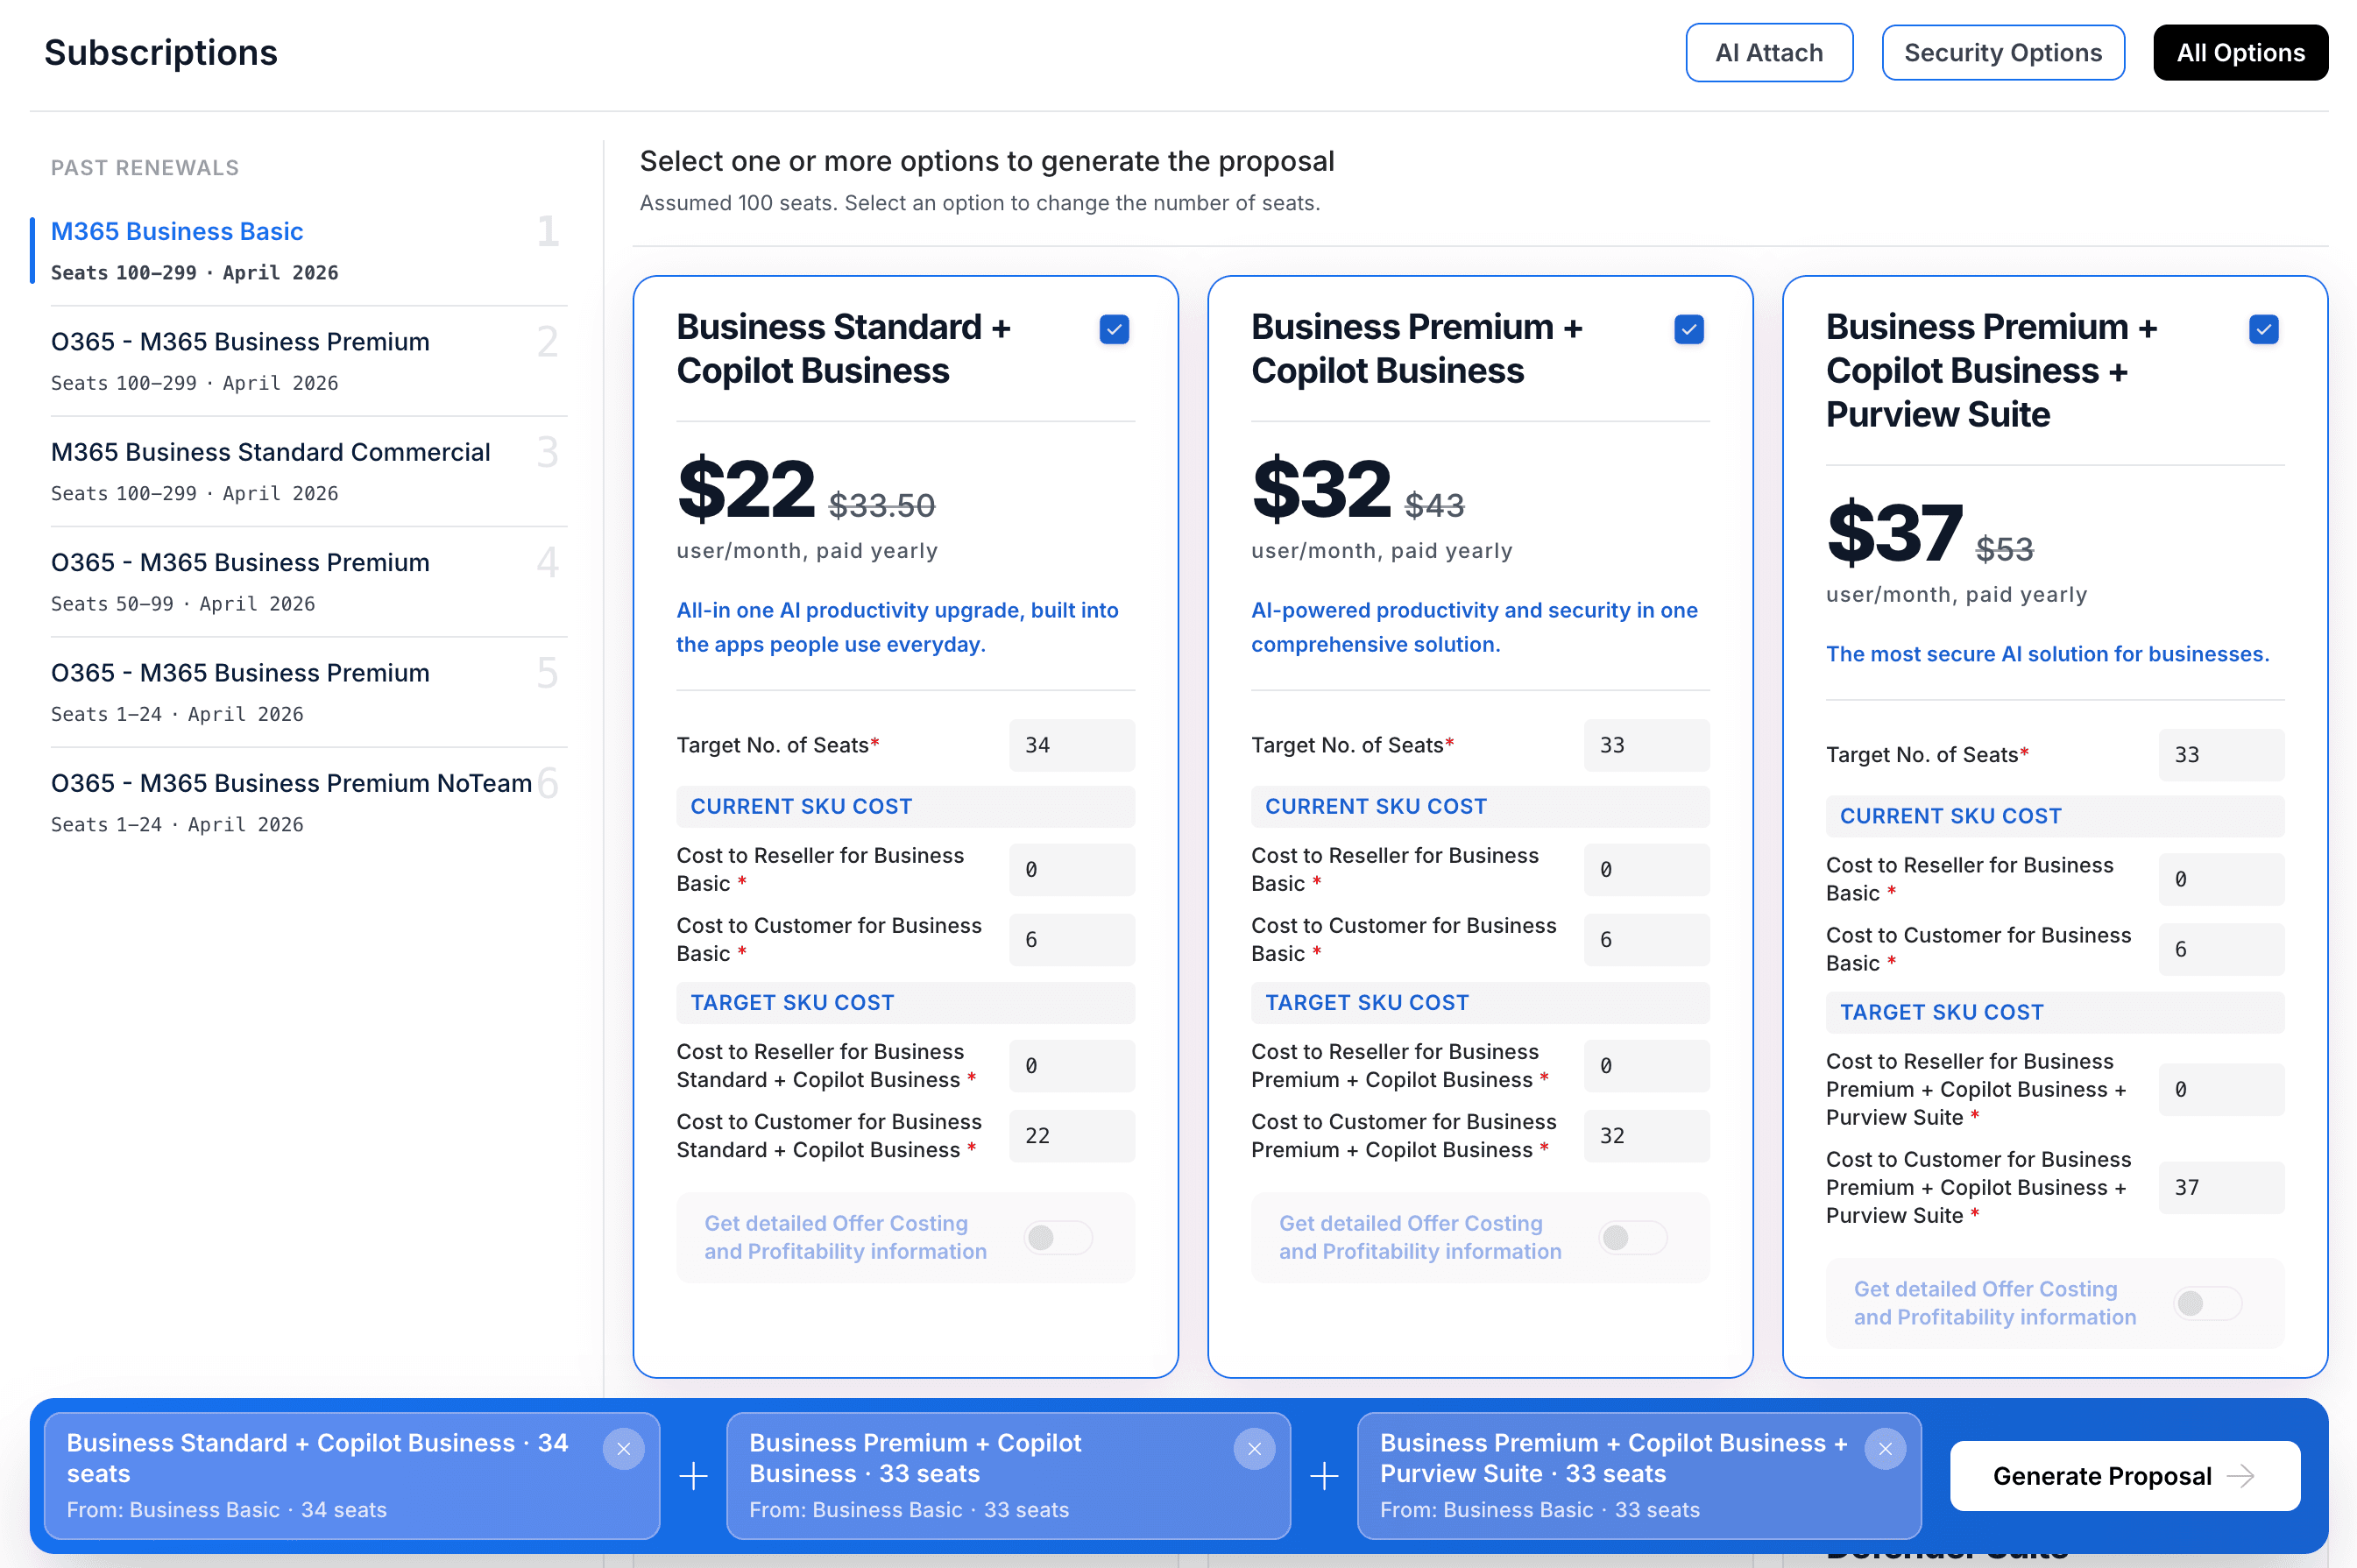
Task: Edit Target No. of Seats in Purview Suite card
Action: point(2222,755)
